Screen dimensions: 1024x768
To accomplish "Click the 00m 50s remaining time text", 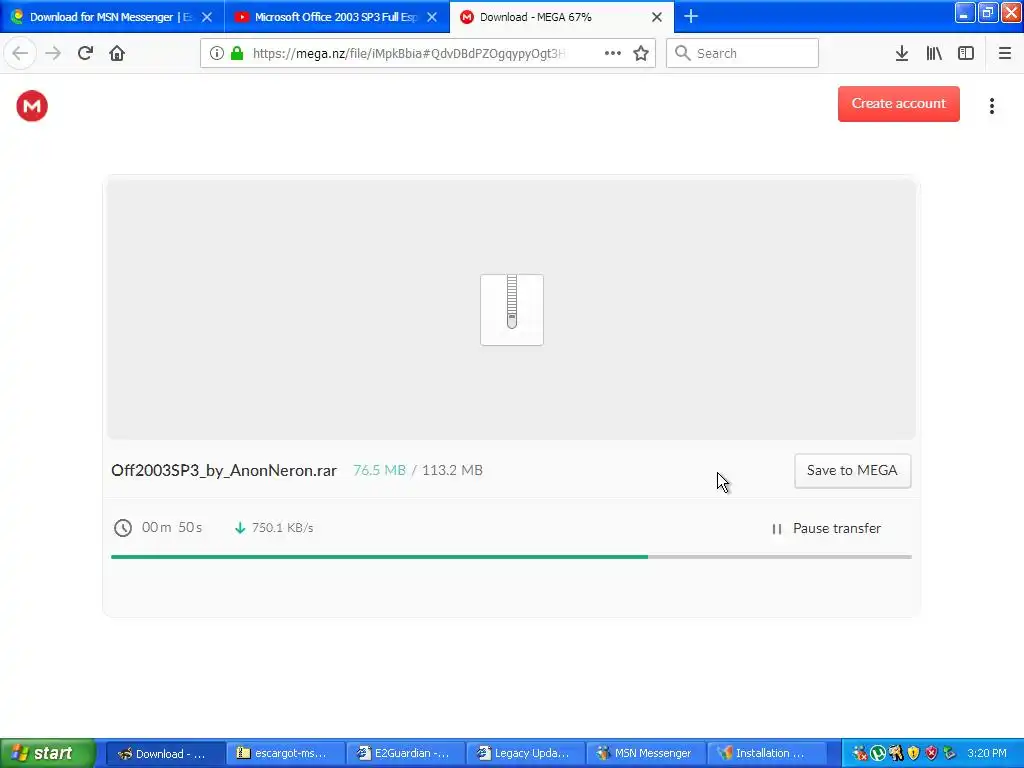I will 172,527.
